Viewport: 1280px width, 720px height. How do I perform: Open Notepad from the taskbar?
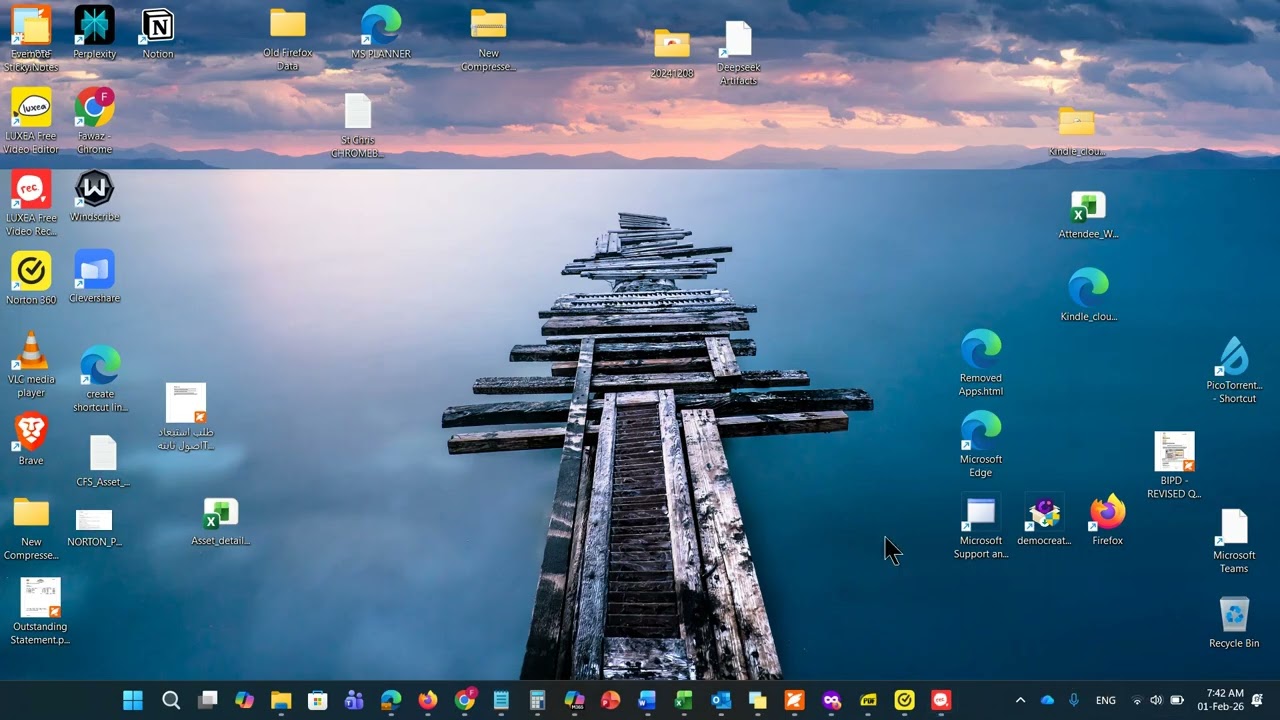pos(501,701)
